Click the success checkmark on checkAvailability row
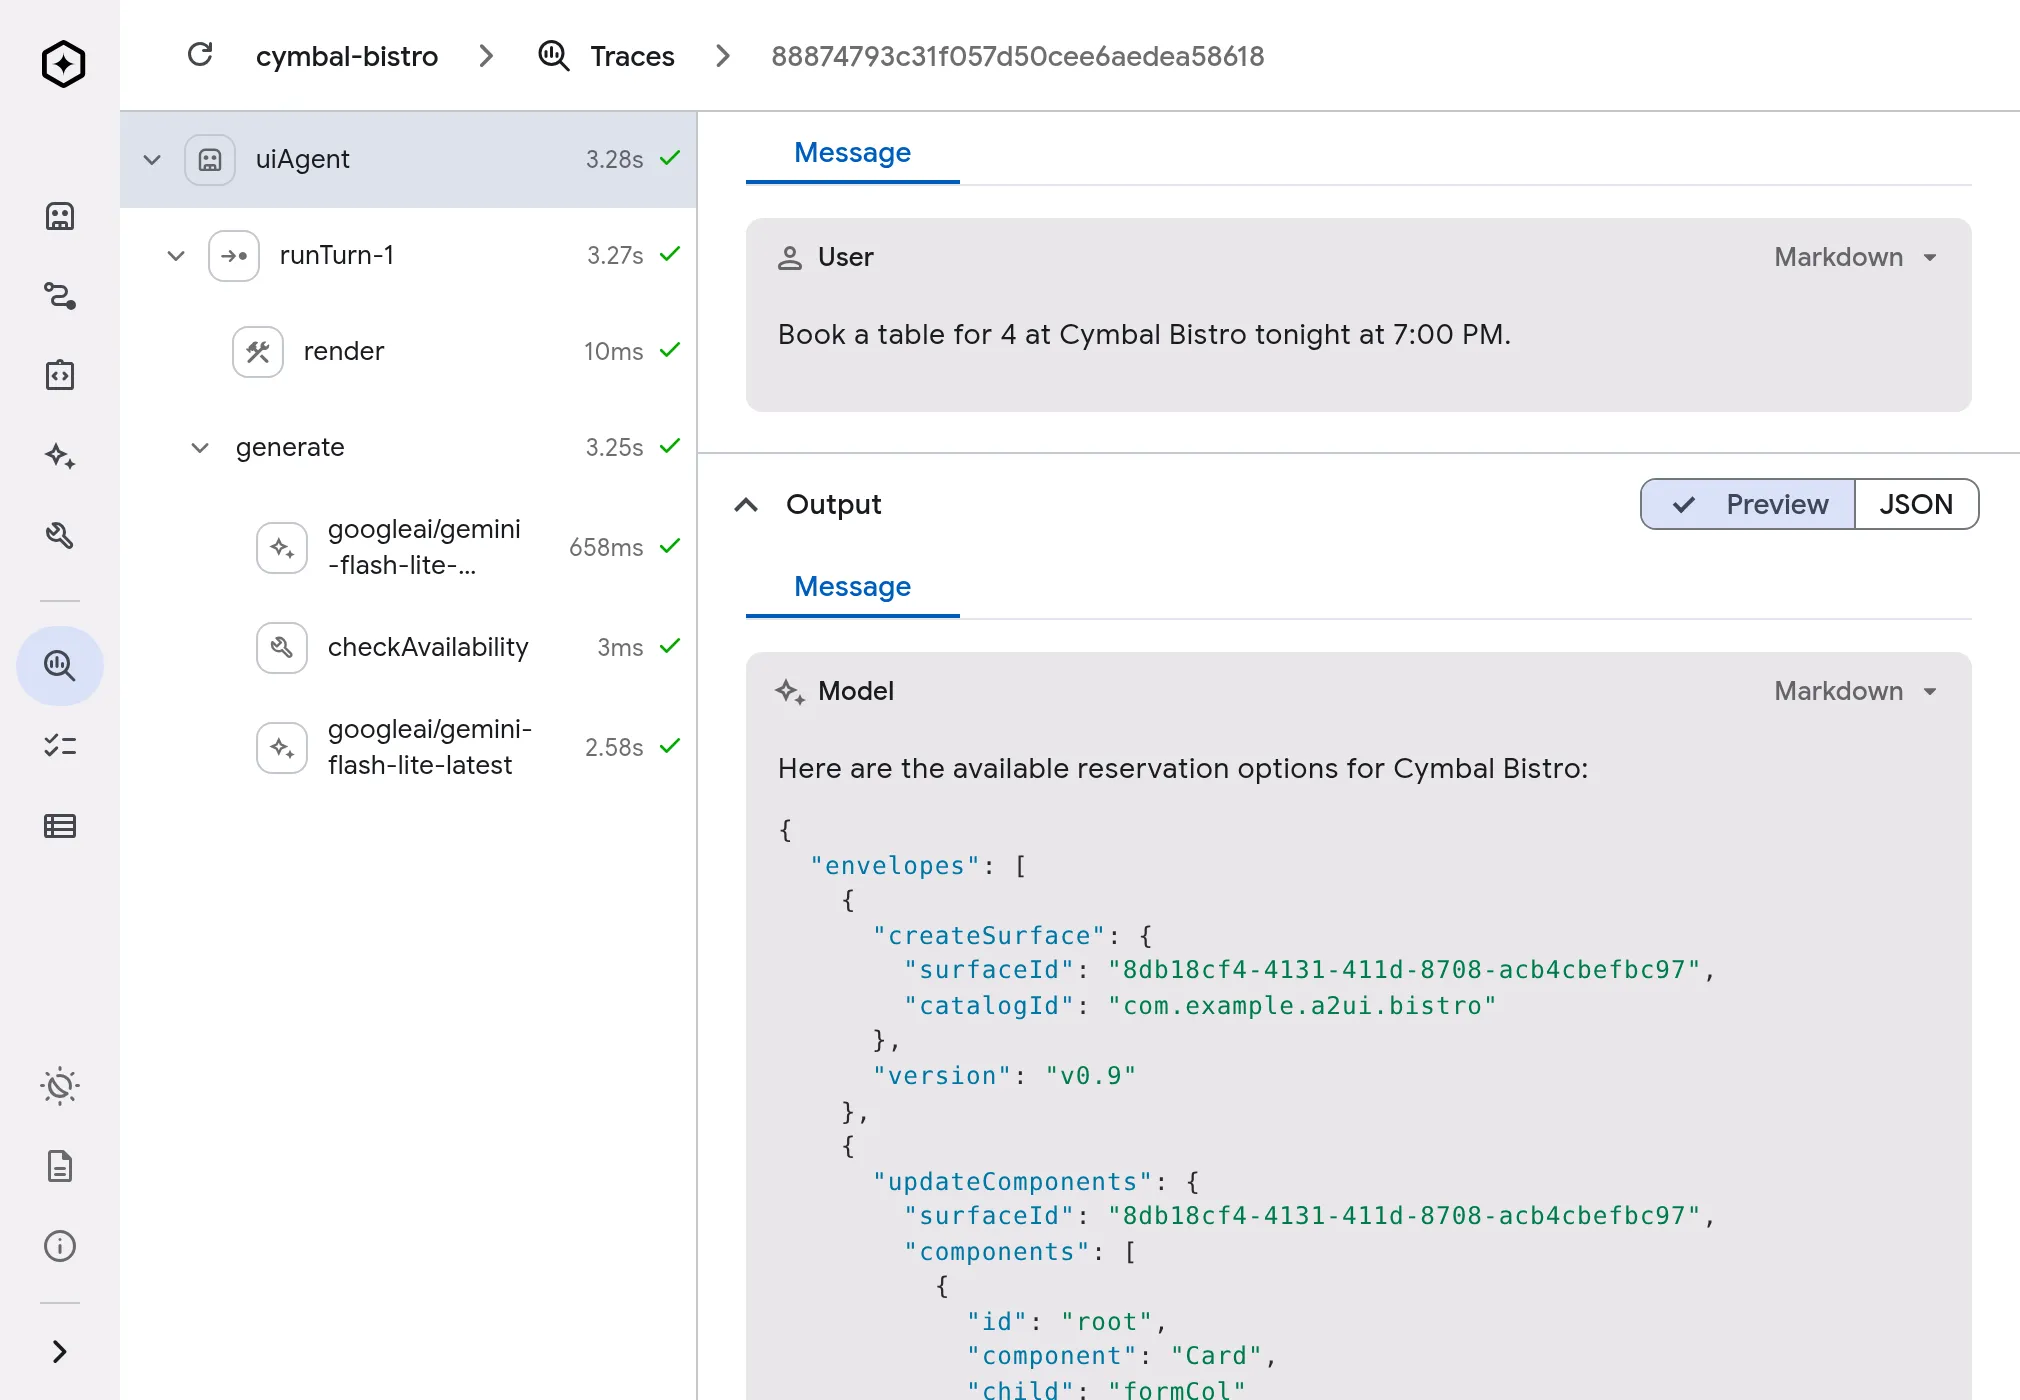The width and height of the screenshot is (2020, 1400). coord(670,646)
